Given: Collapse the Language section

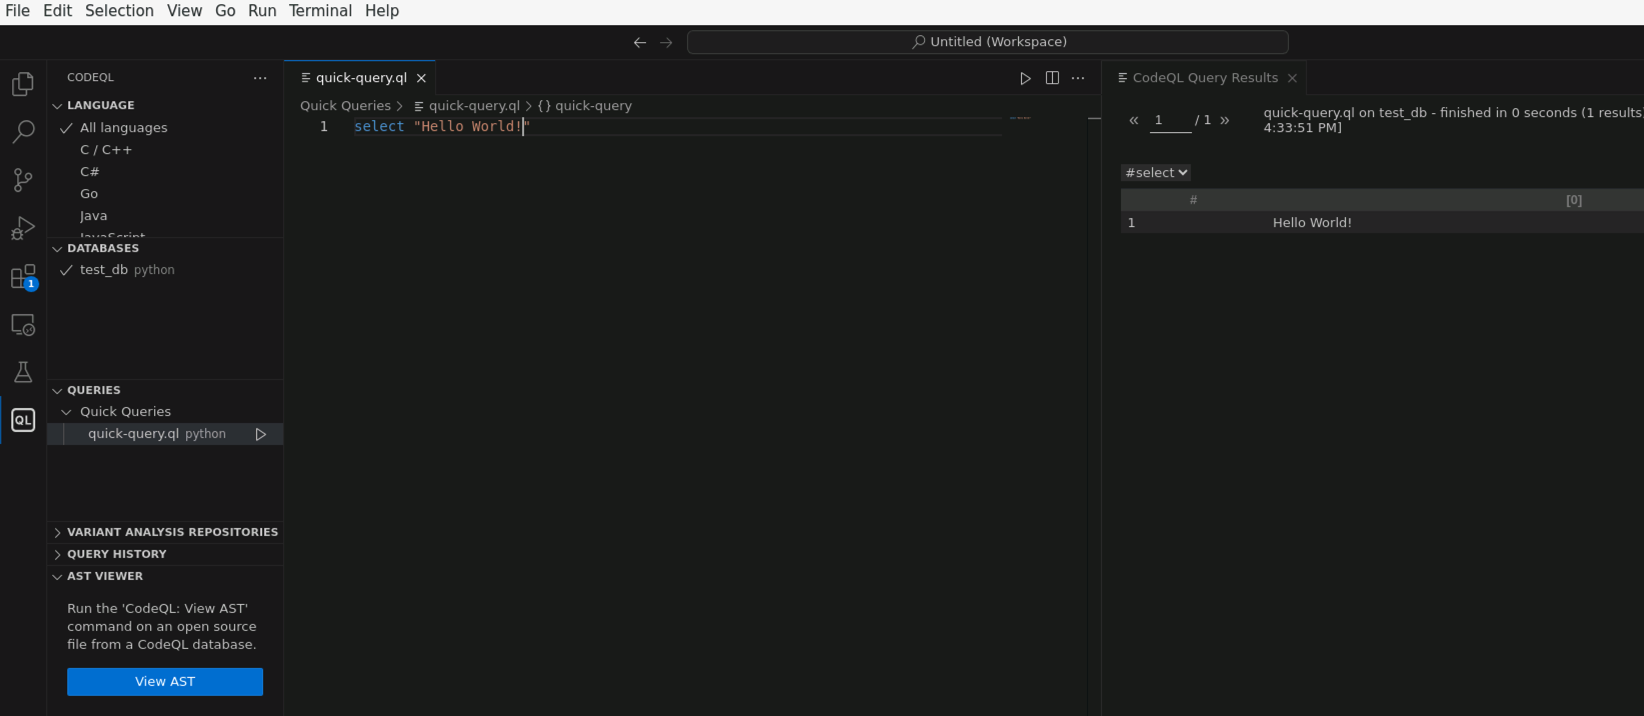Looking at the screenshot, I should [57, 105].
